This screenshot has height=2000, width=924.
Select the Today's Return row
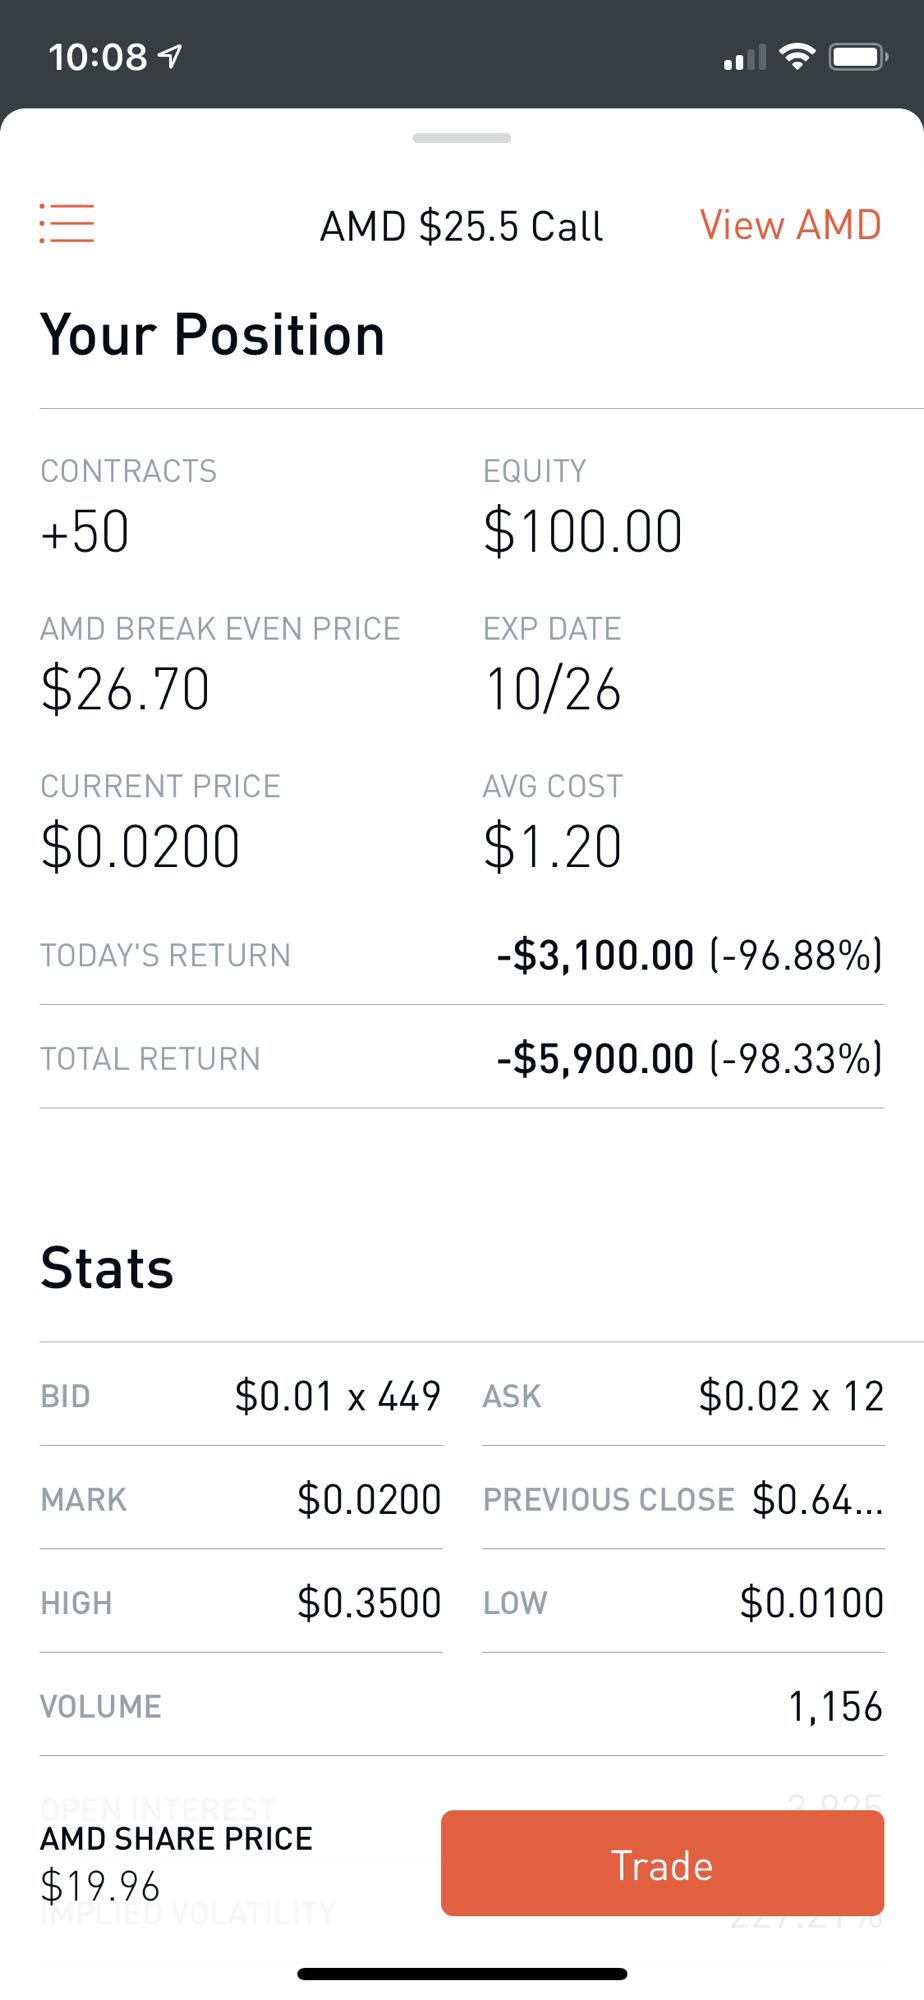pyautogui.click(x=461, y=955)
